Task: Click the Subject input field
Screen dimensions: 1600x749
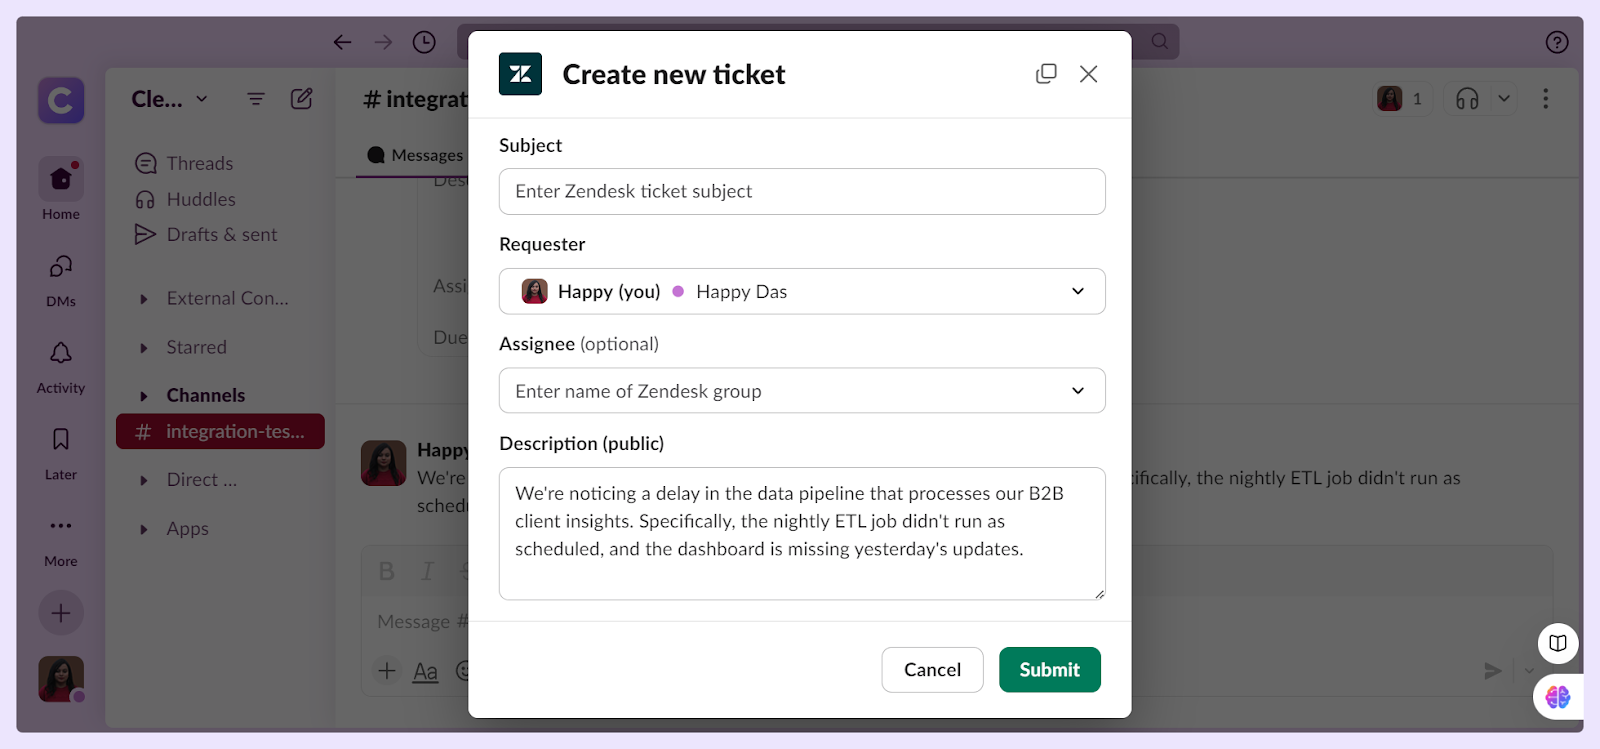Action: [802, 191]
